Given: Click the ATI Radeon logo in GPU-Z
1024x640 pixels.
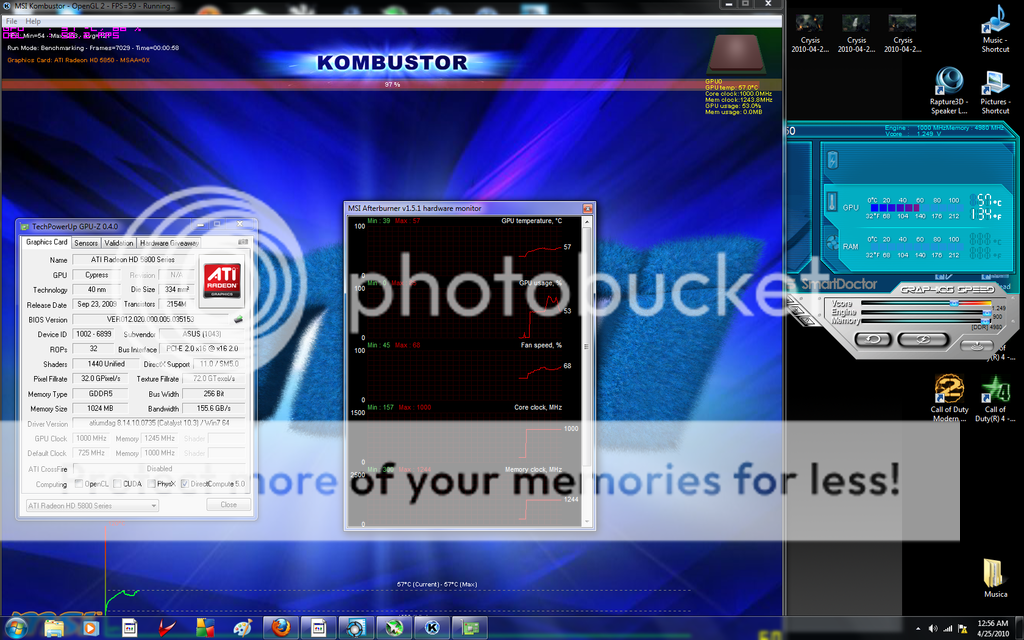Looking at the screenshot, I should 222,281.
